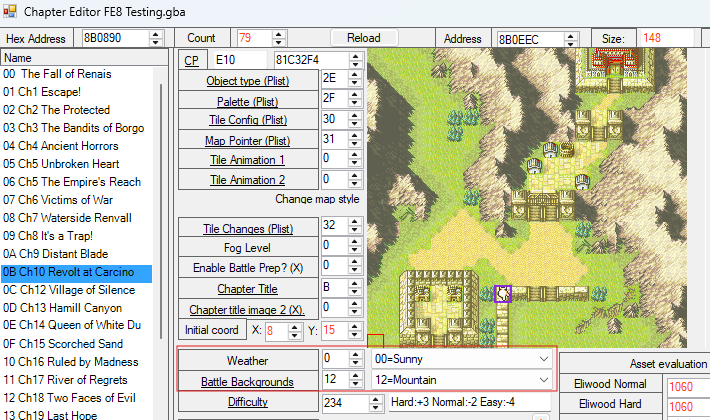Click the Difficulty link button

[248, 402]
